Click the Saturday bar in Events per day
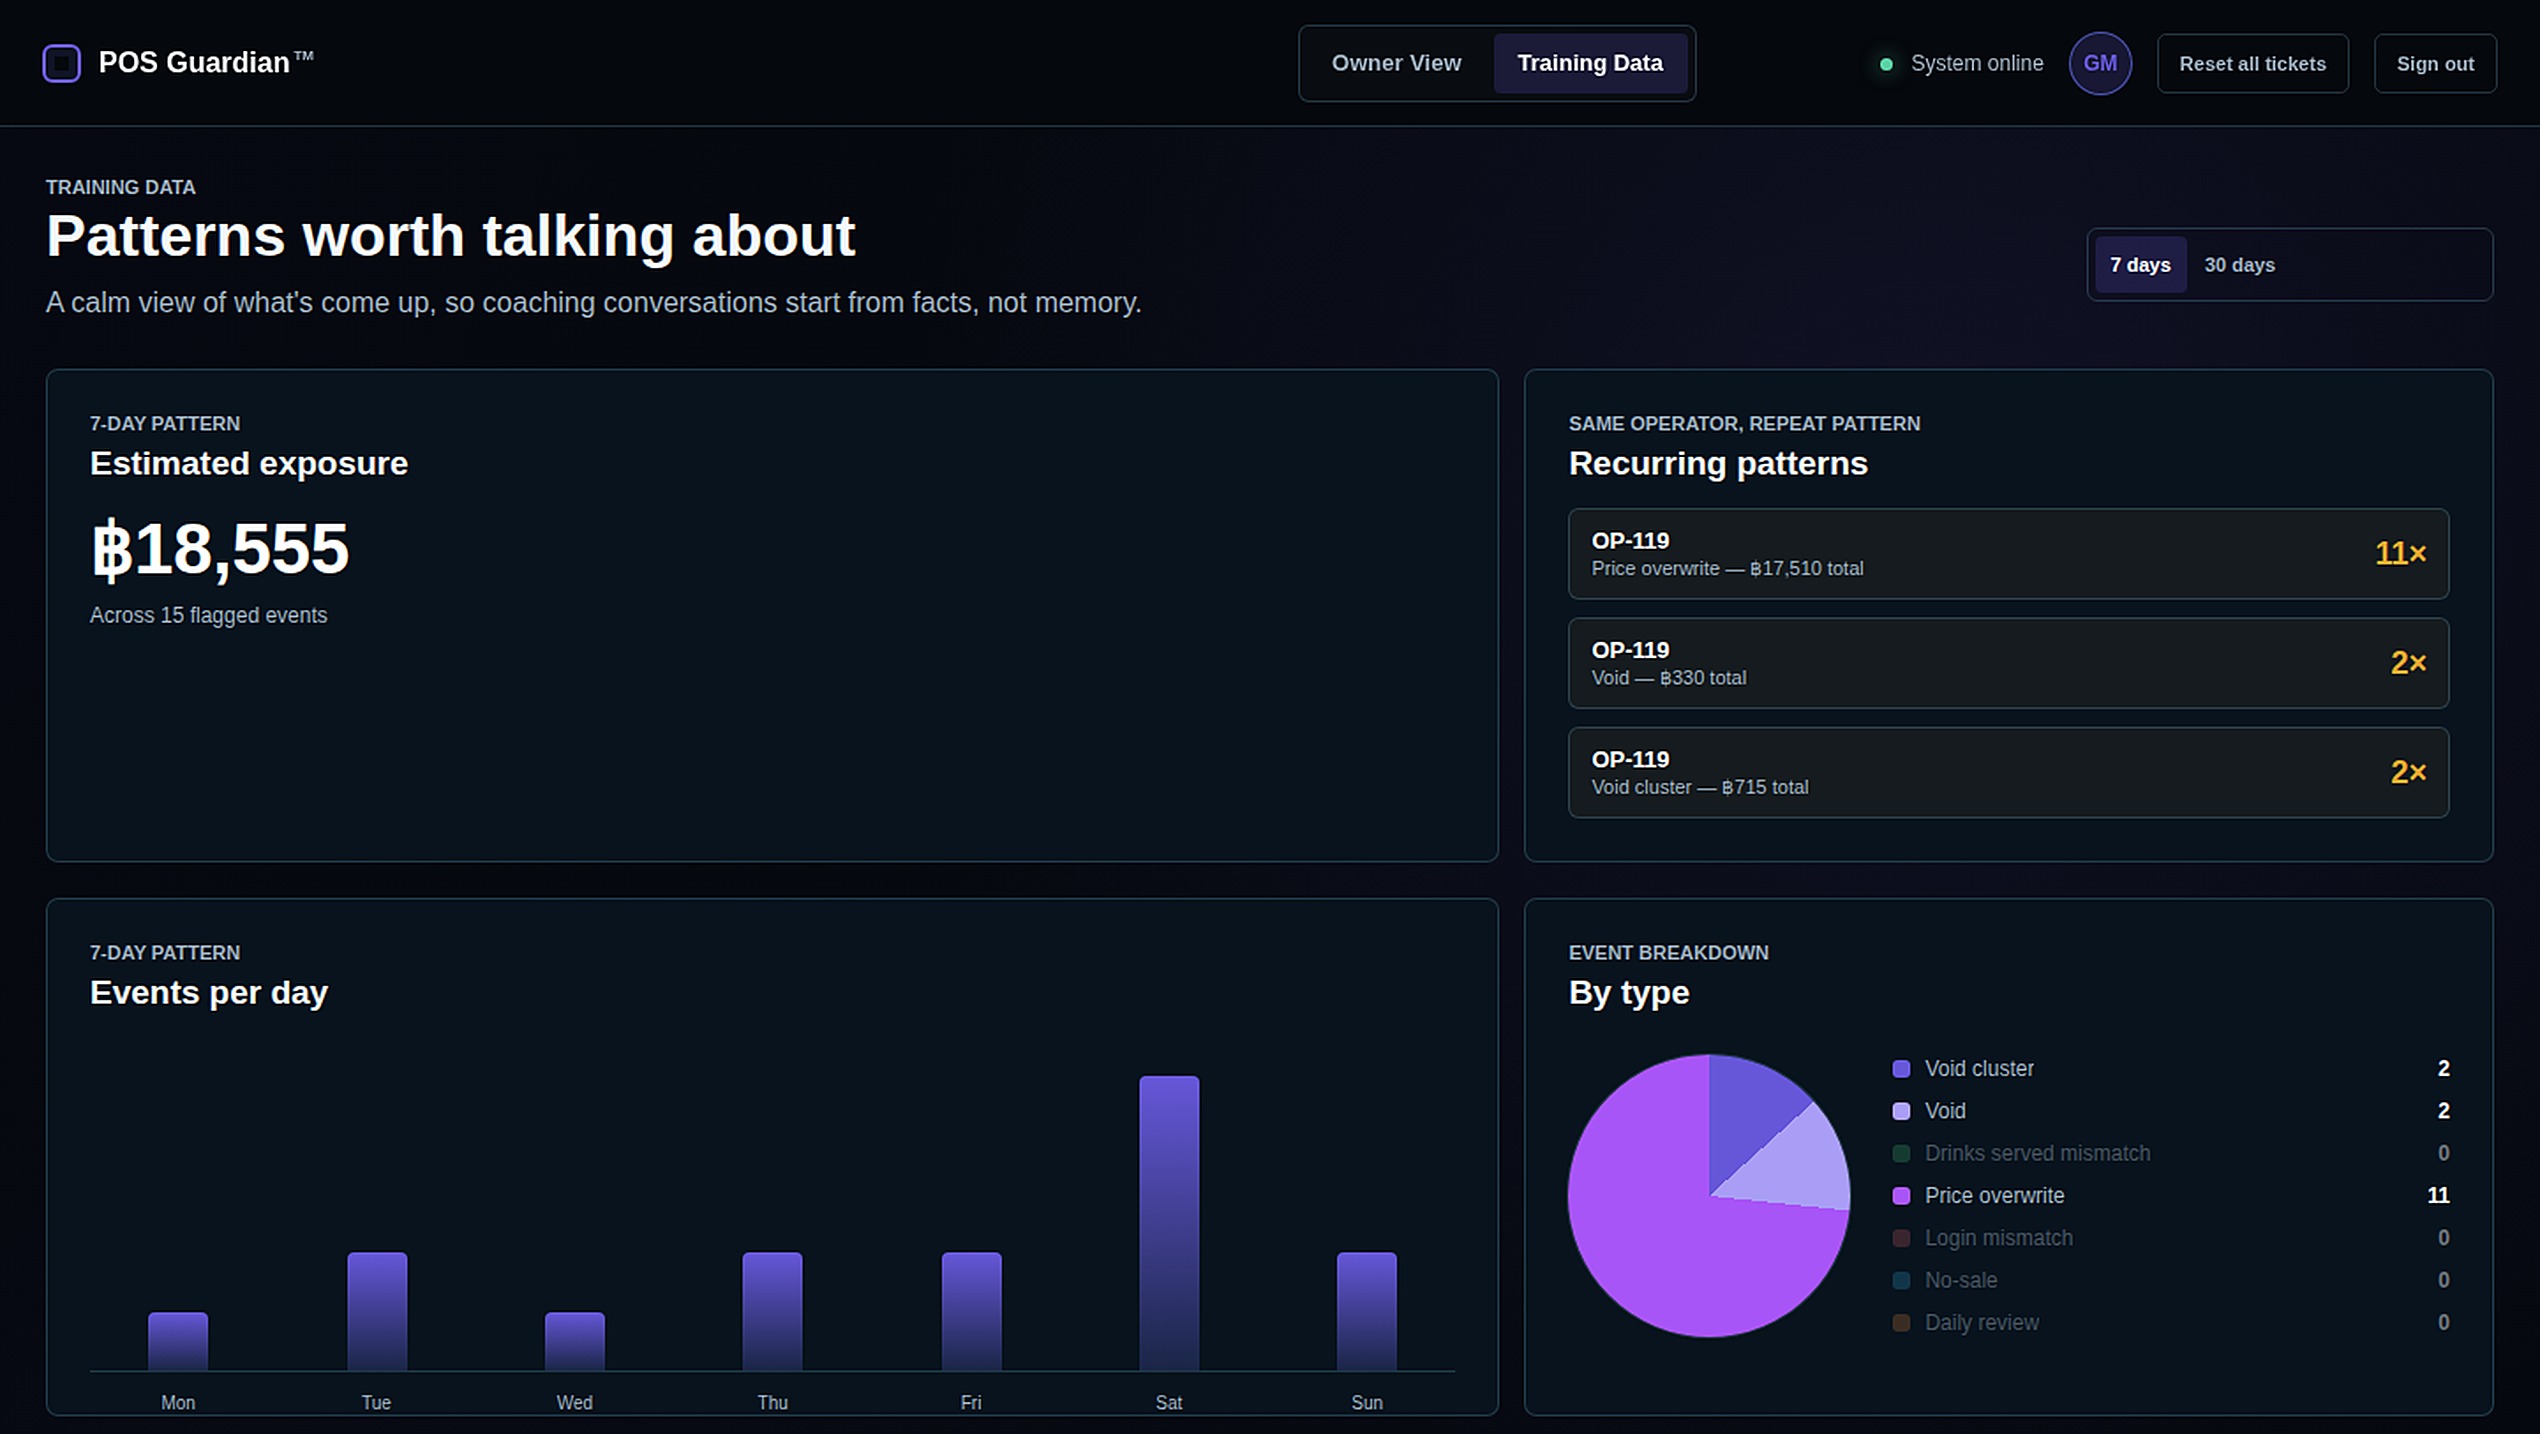This screenshot has width=2540, height=1434. pos(1168,1223)
